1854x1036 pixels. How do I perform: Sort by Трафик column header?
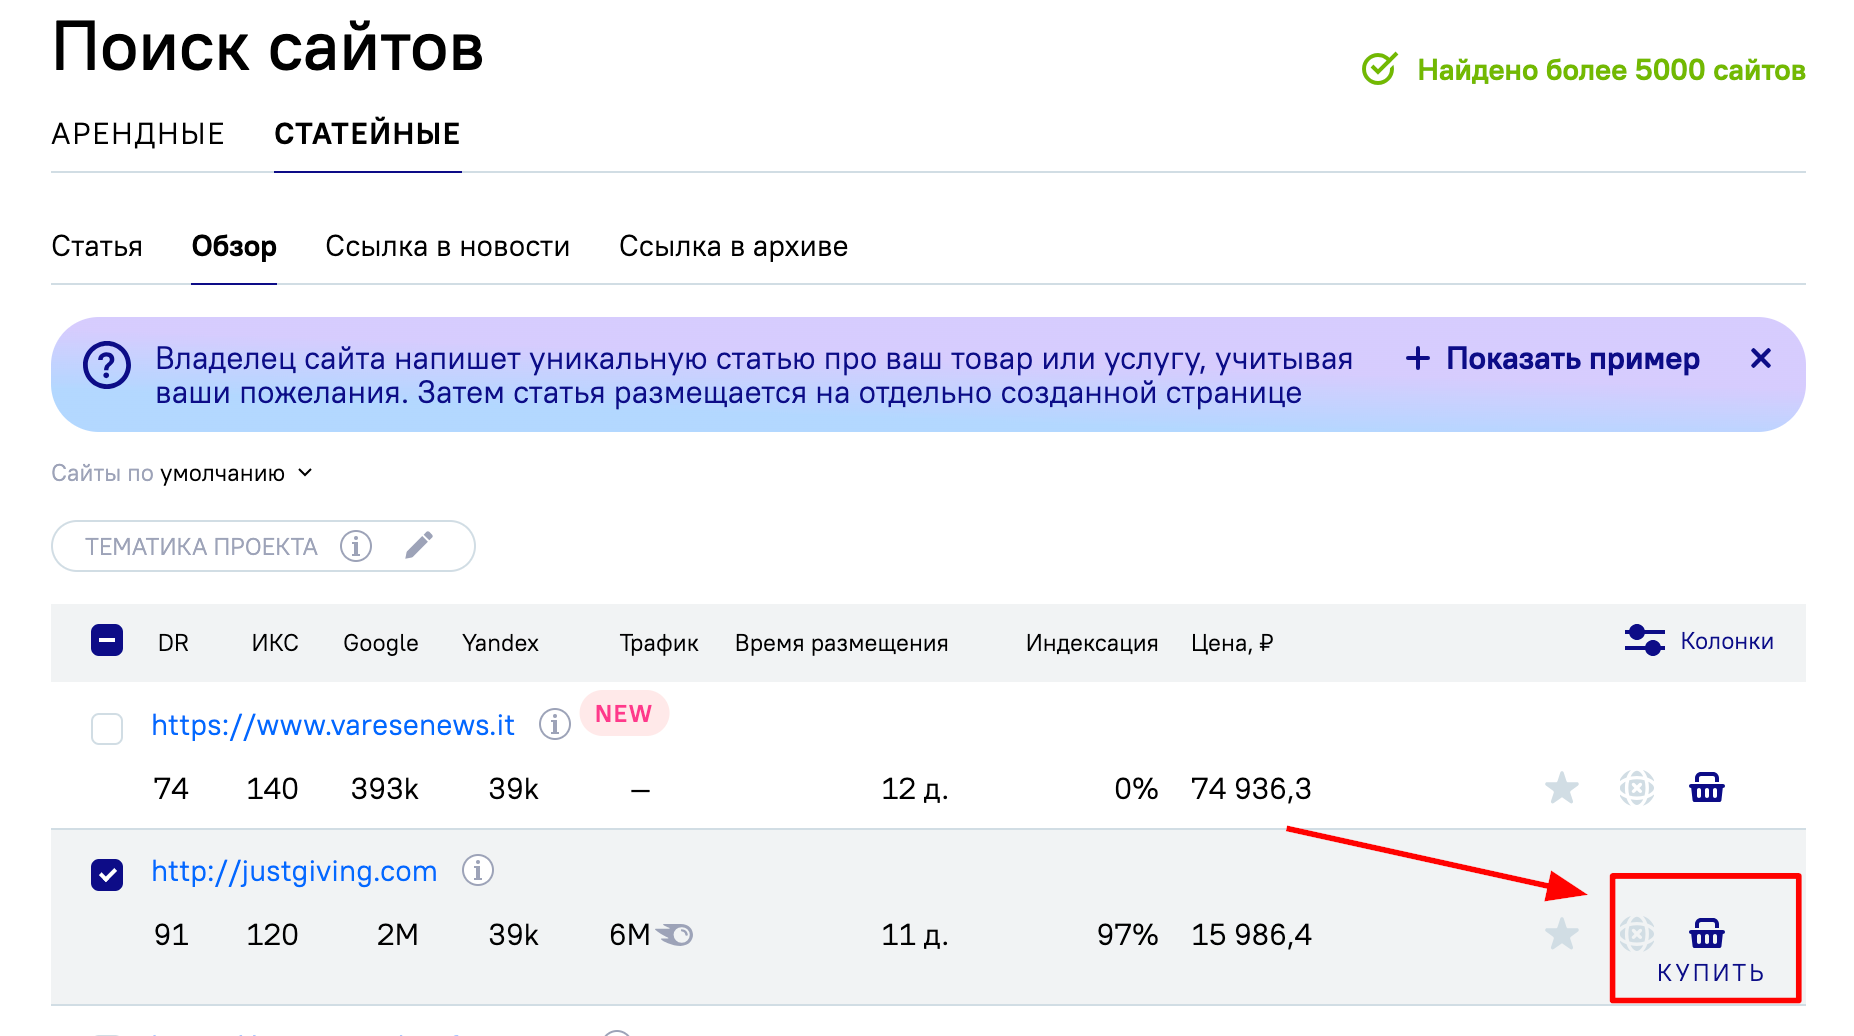pos(659,643)
